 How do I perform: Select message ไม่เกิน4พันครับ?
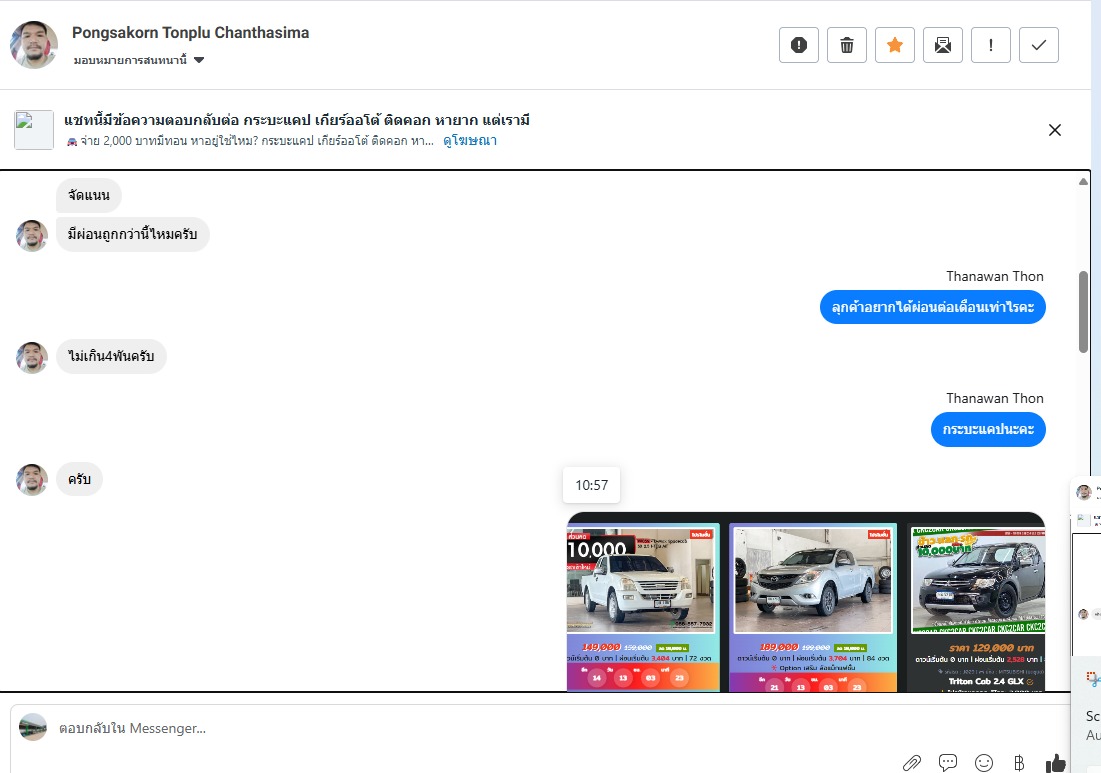tap(111, 357)
